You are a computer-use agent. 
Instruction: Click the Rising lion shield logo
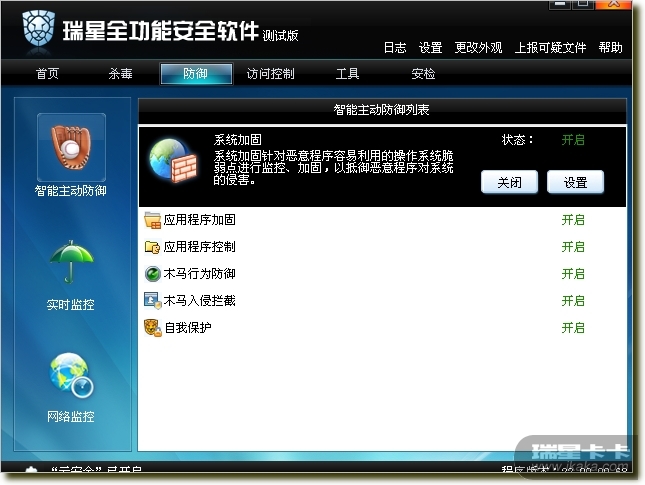click(39, 28)
